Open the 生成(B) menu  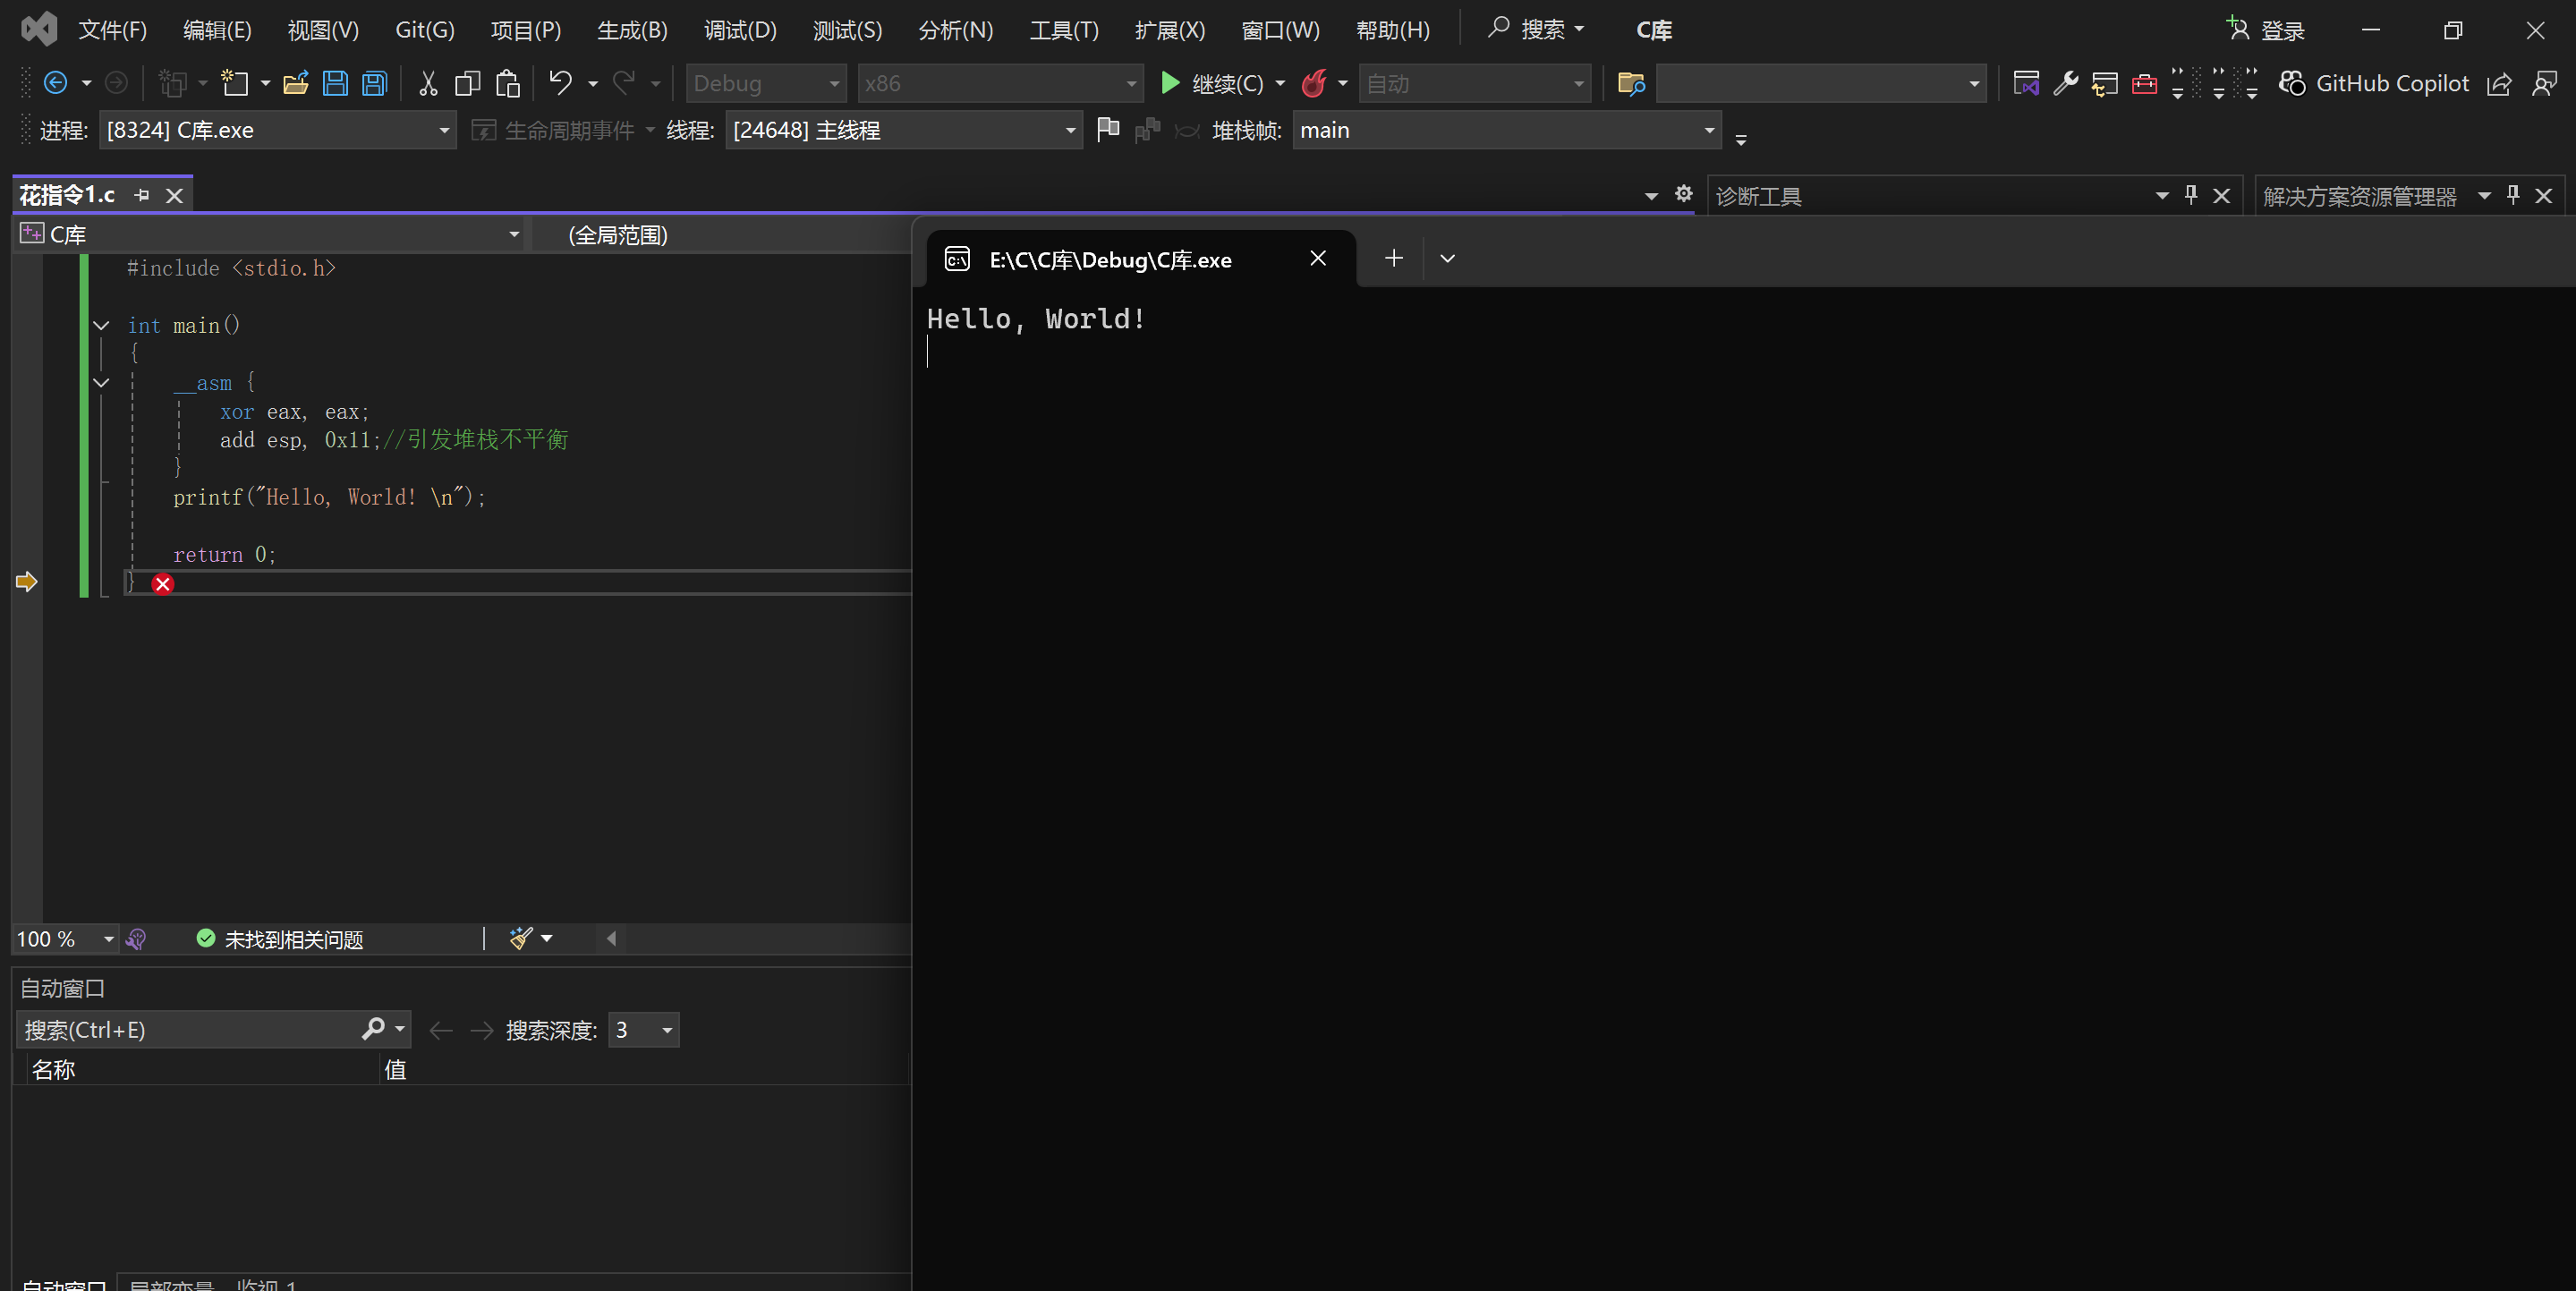point(631,30)
